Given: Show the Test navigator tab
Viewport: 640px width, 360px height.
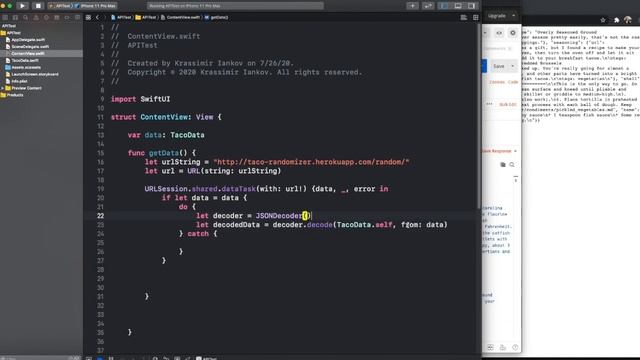Looking at the screenshot, I should point(46,18).
